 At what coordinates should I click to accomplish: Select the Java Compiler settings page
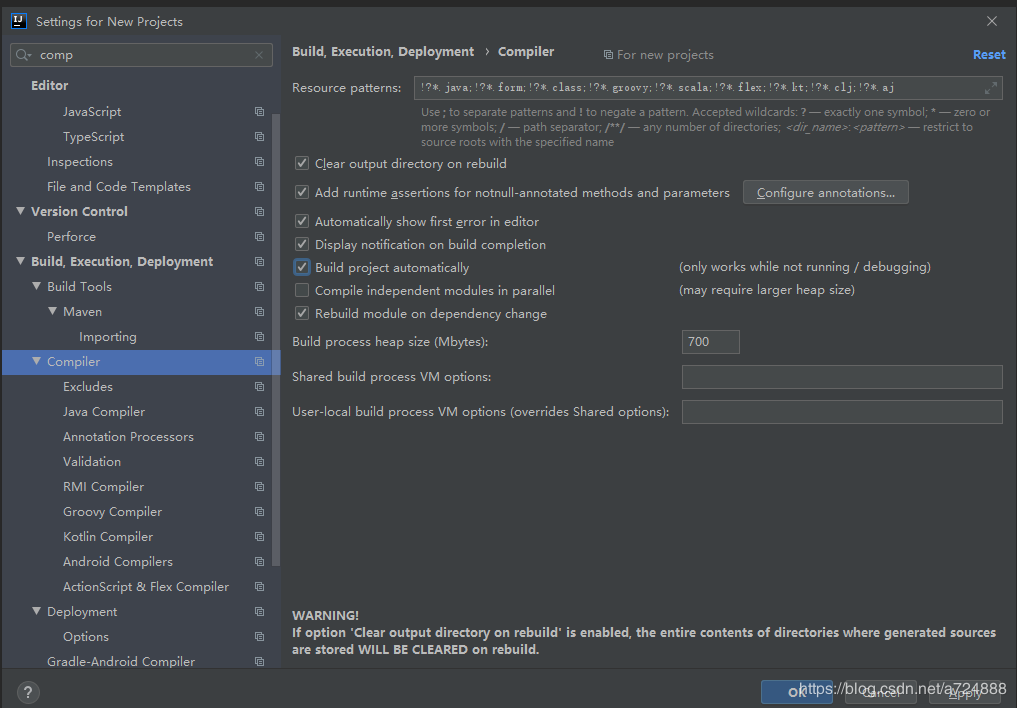(104, 412)
